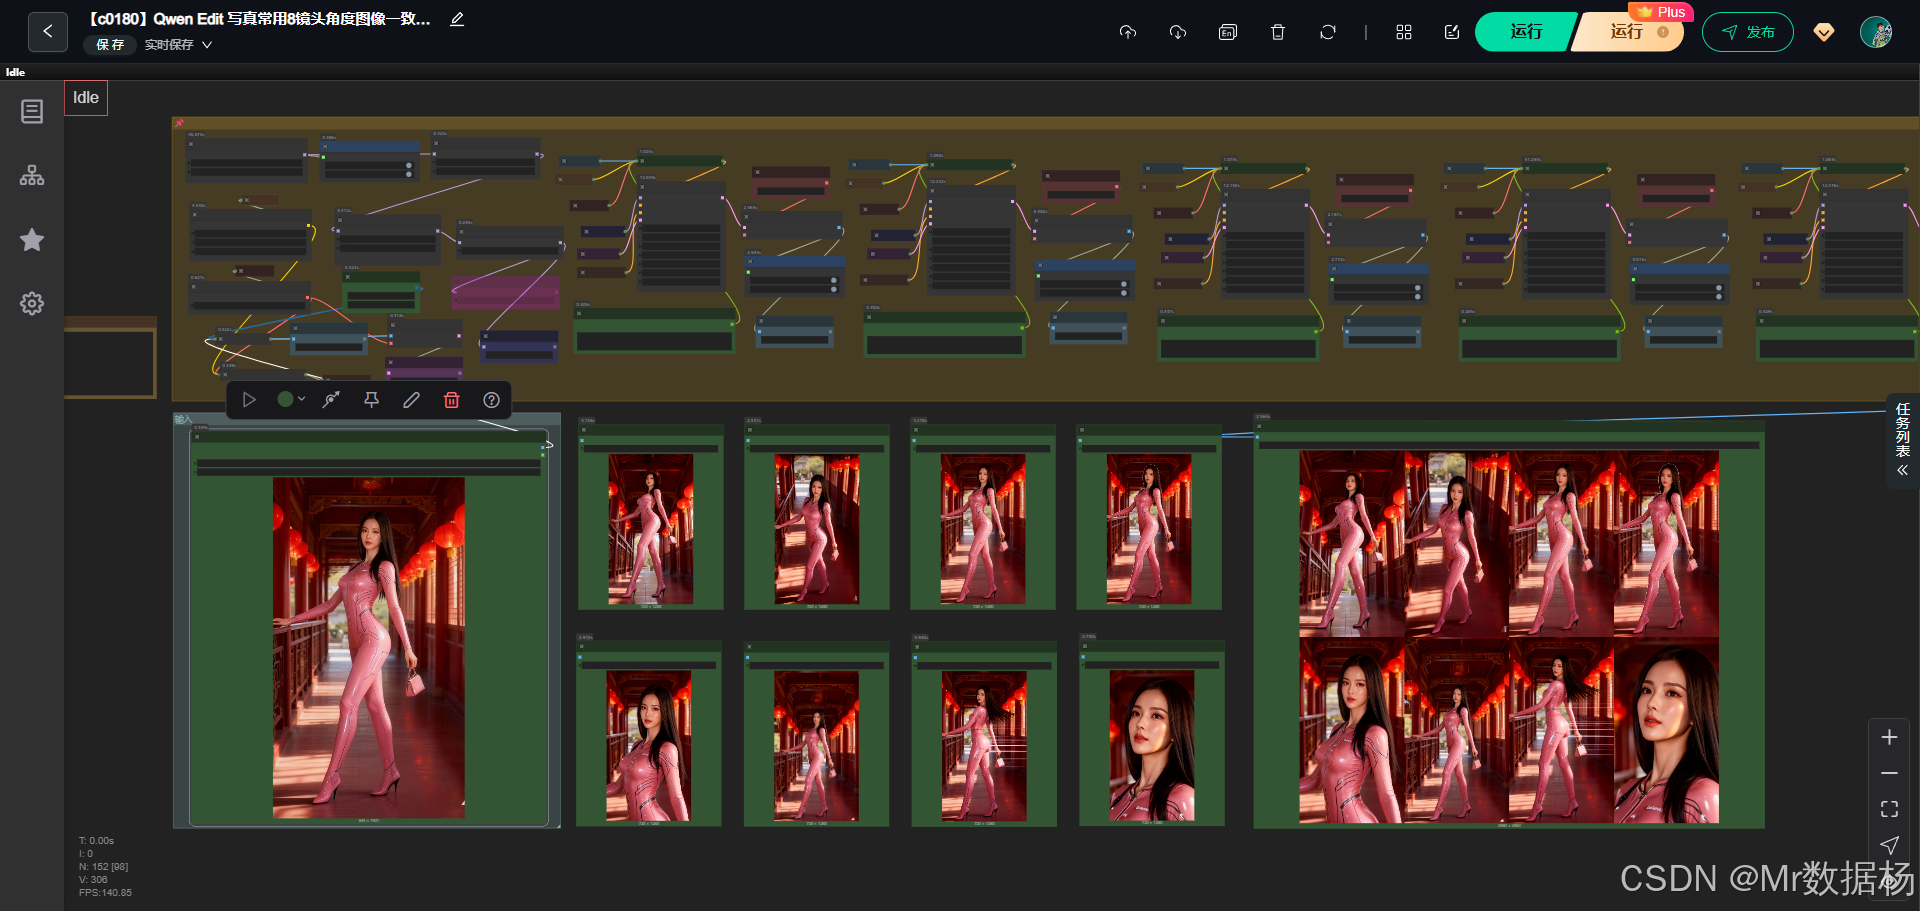Zoom out with the minus button
This screenshot has height=911, width=1920.
[1889, 773]
